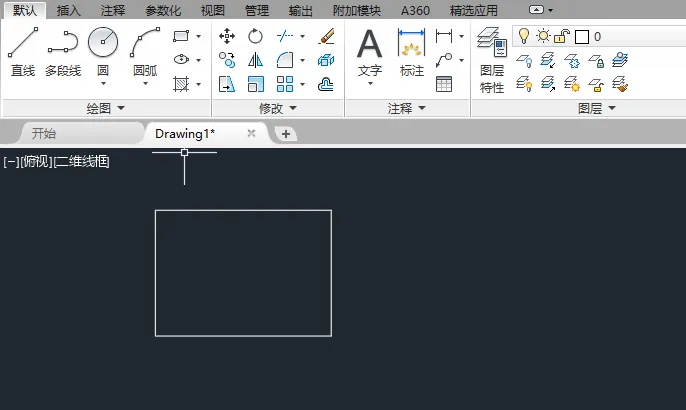Select the 多段线 polyline tool
The height and width of the screenshot is (410, 686).
63,52
